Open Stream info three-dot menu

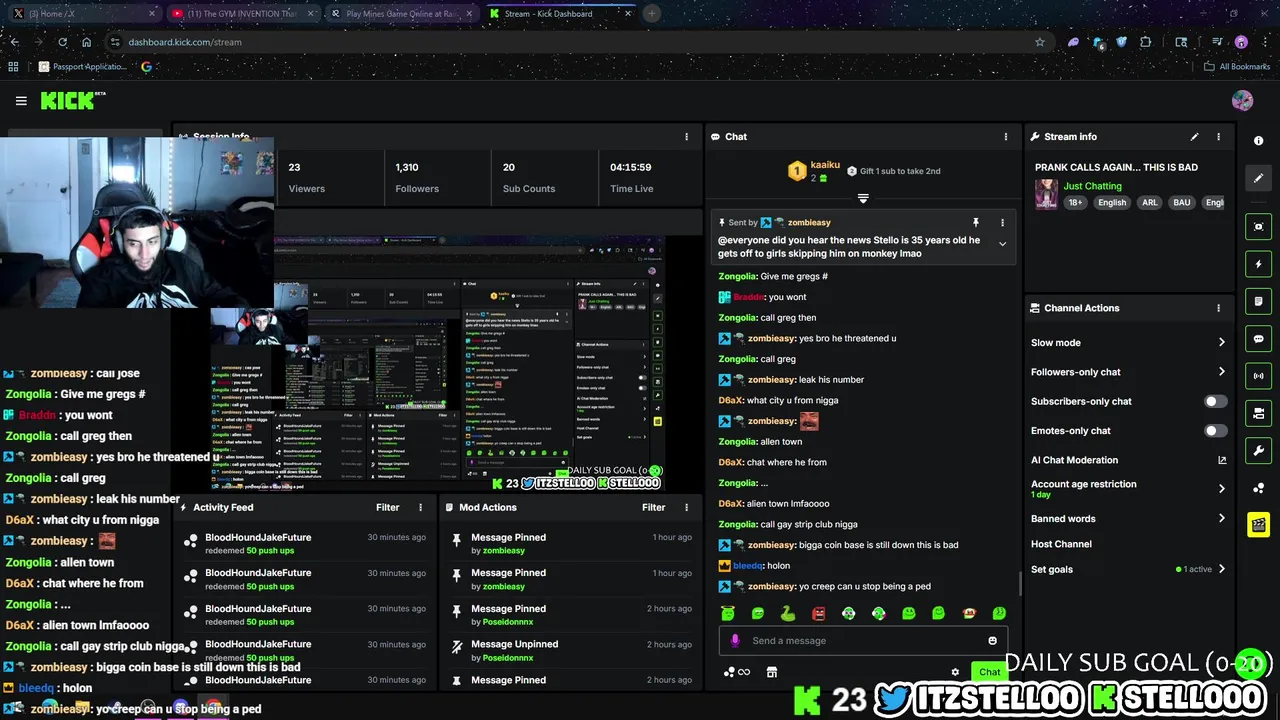(1218, 137)
